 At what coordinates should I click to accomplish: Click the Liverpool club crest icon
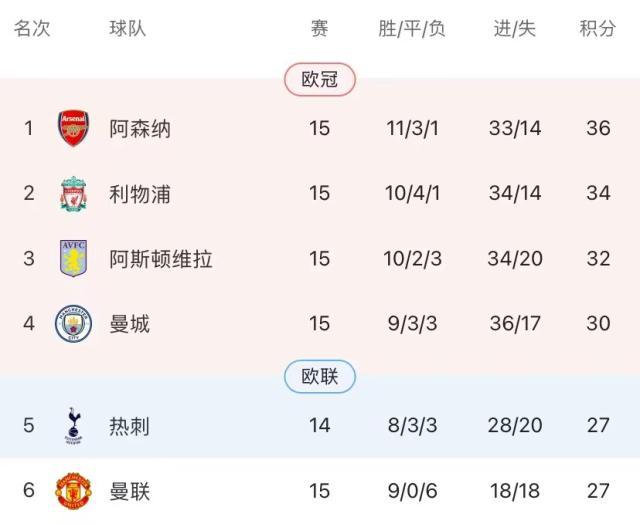(x=74, y=194)
